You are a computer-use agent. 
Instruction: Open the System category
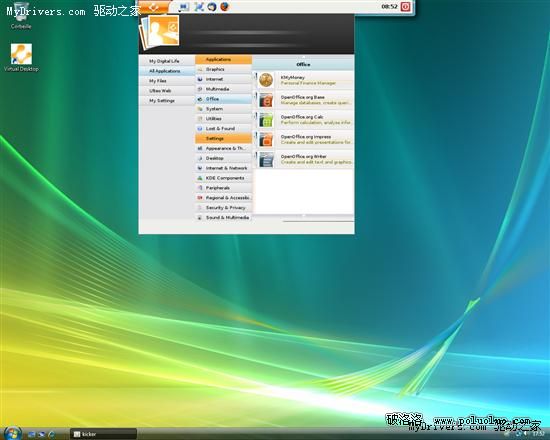coord(223,109)
